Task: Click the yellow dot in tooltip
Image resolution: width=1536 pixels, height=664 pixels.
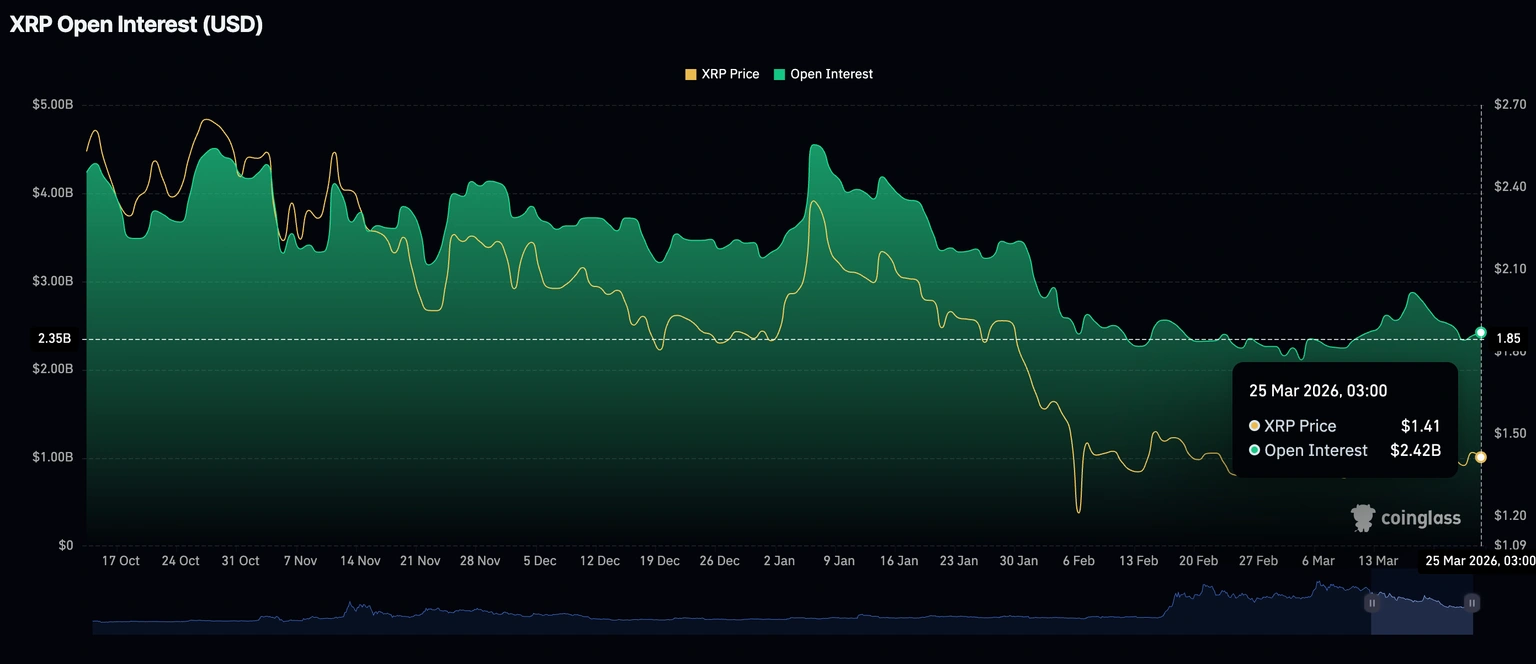Action: 1254,426
